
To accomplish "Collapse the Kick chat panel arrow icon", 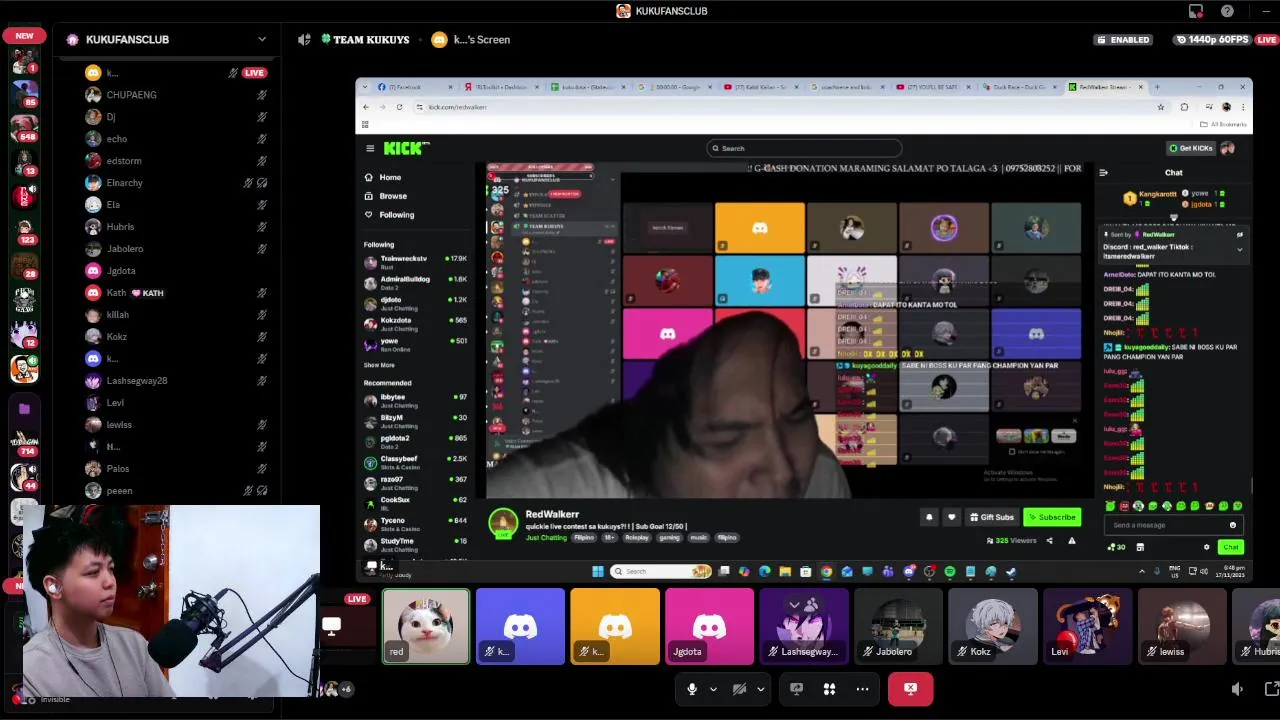I will [1103, 173].
